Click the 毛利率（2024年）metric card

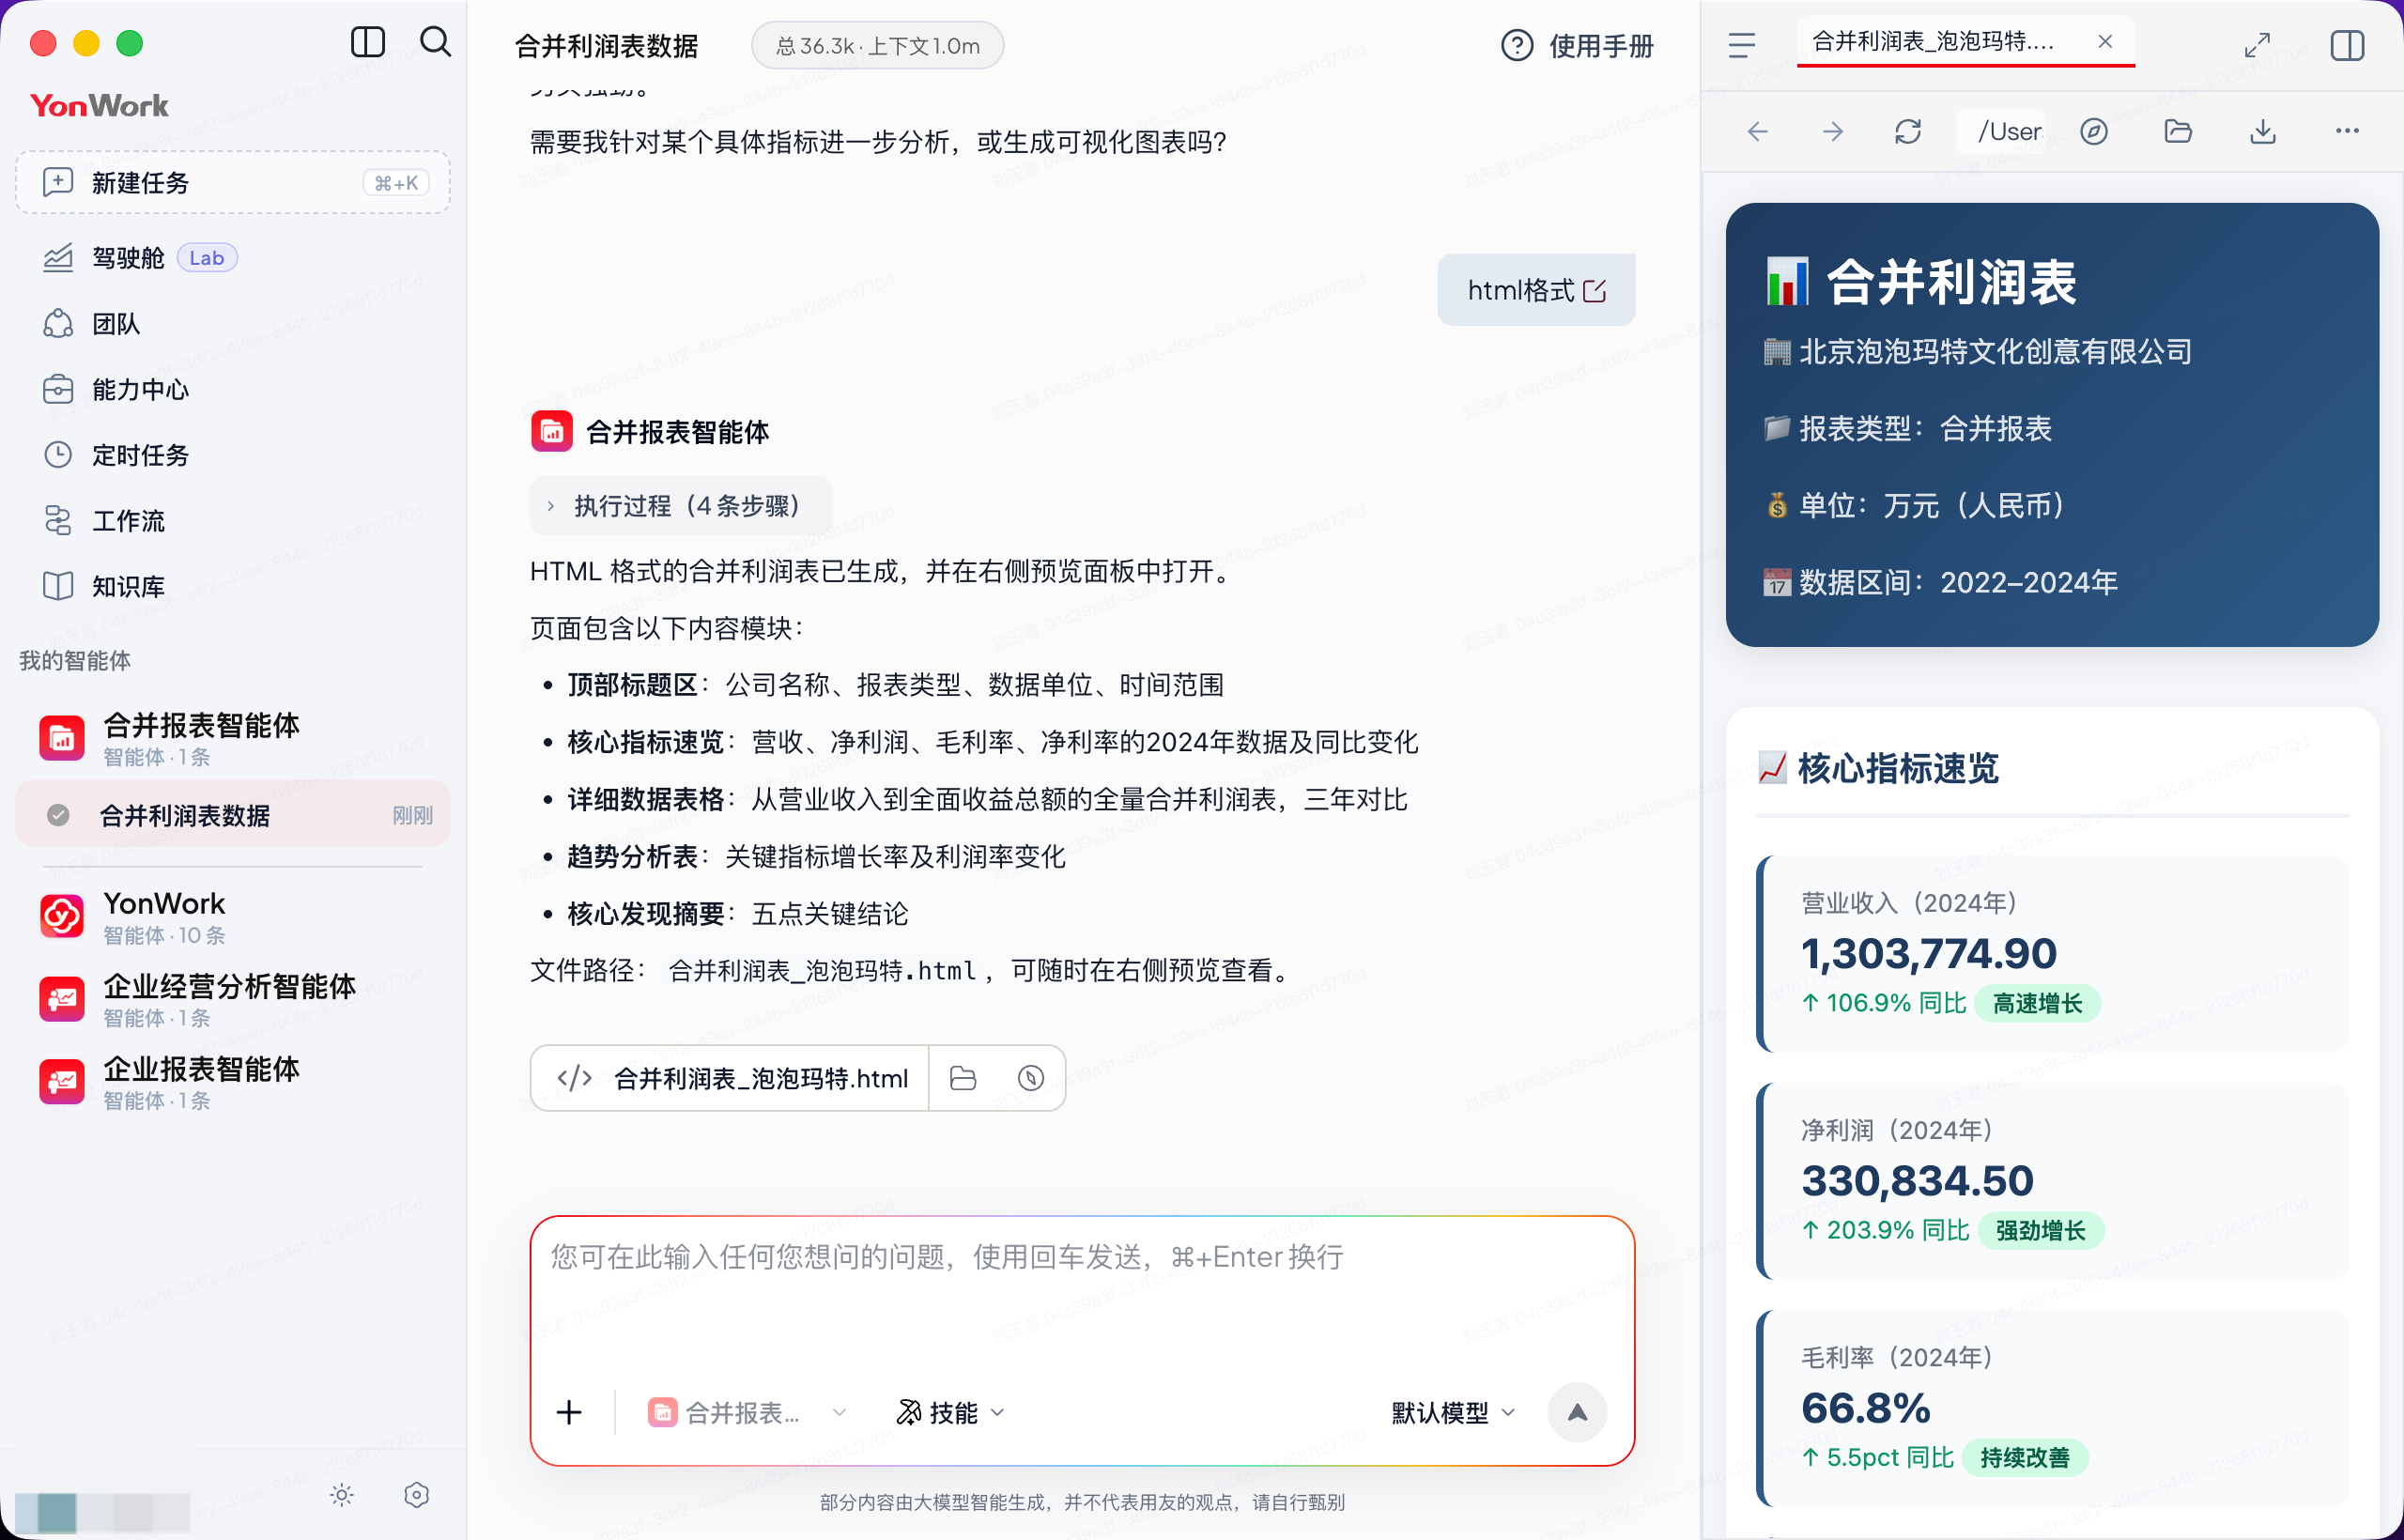[2052, 1407]
